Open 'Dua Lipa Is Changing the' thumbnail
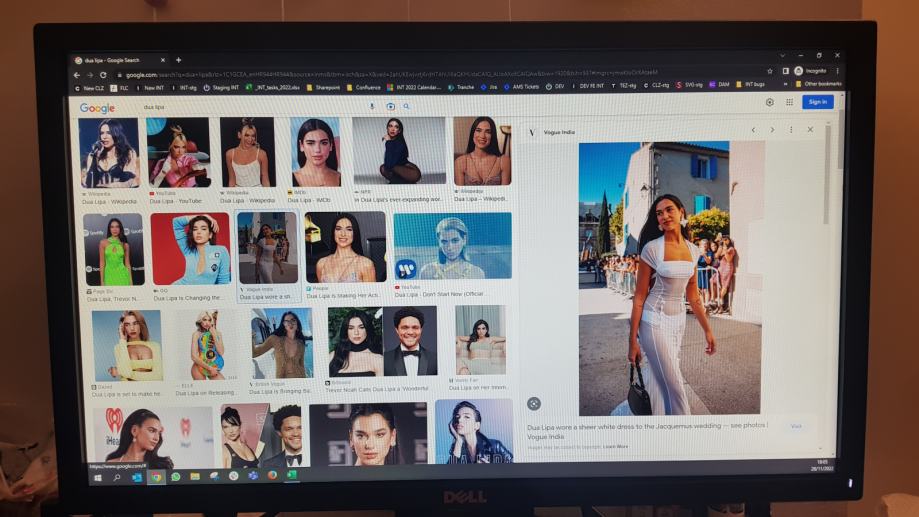 point(190,249)
